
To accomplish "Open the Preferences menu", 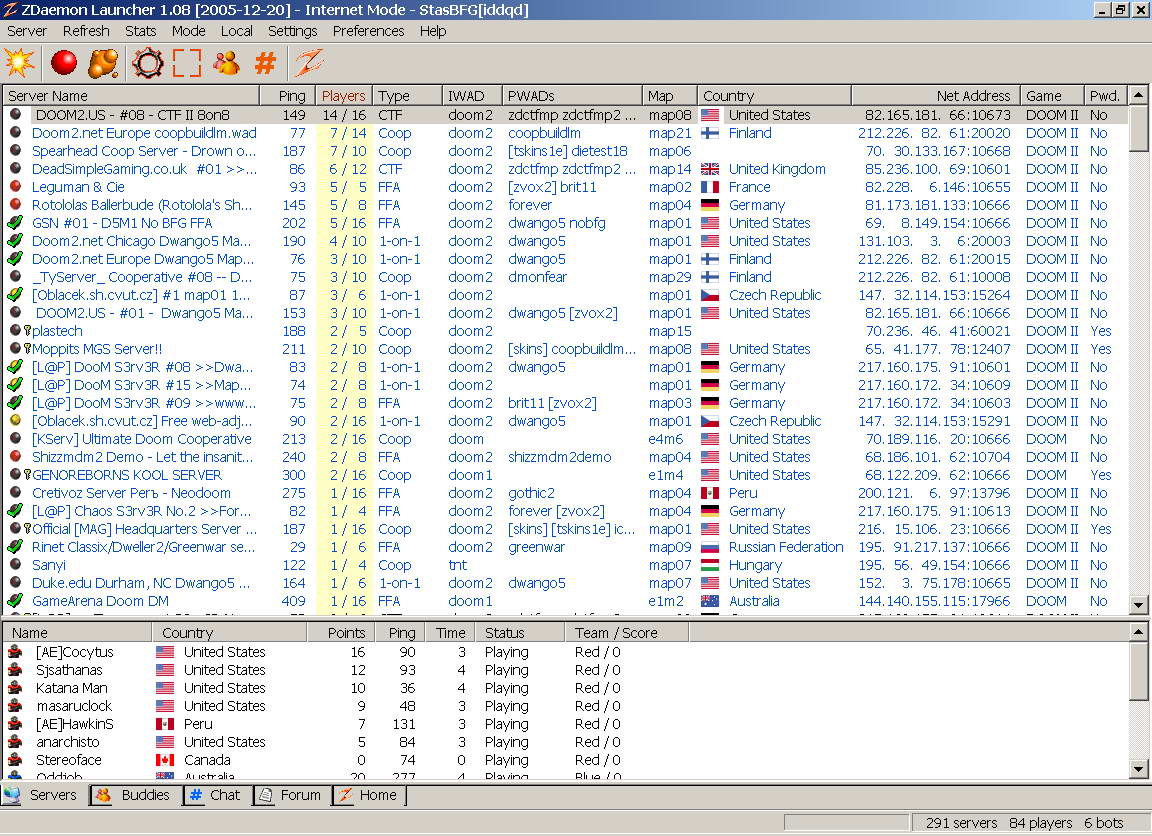I will click(x=368, y=31).
